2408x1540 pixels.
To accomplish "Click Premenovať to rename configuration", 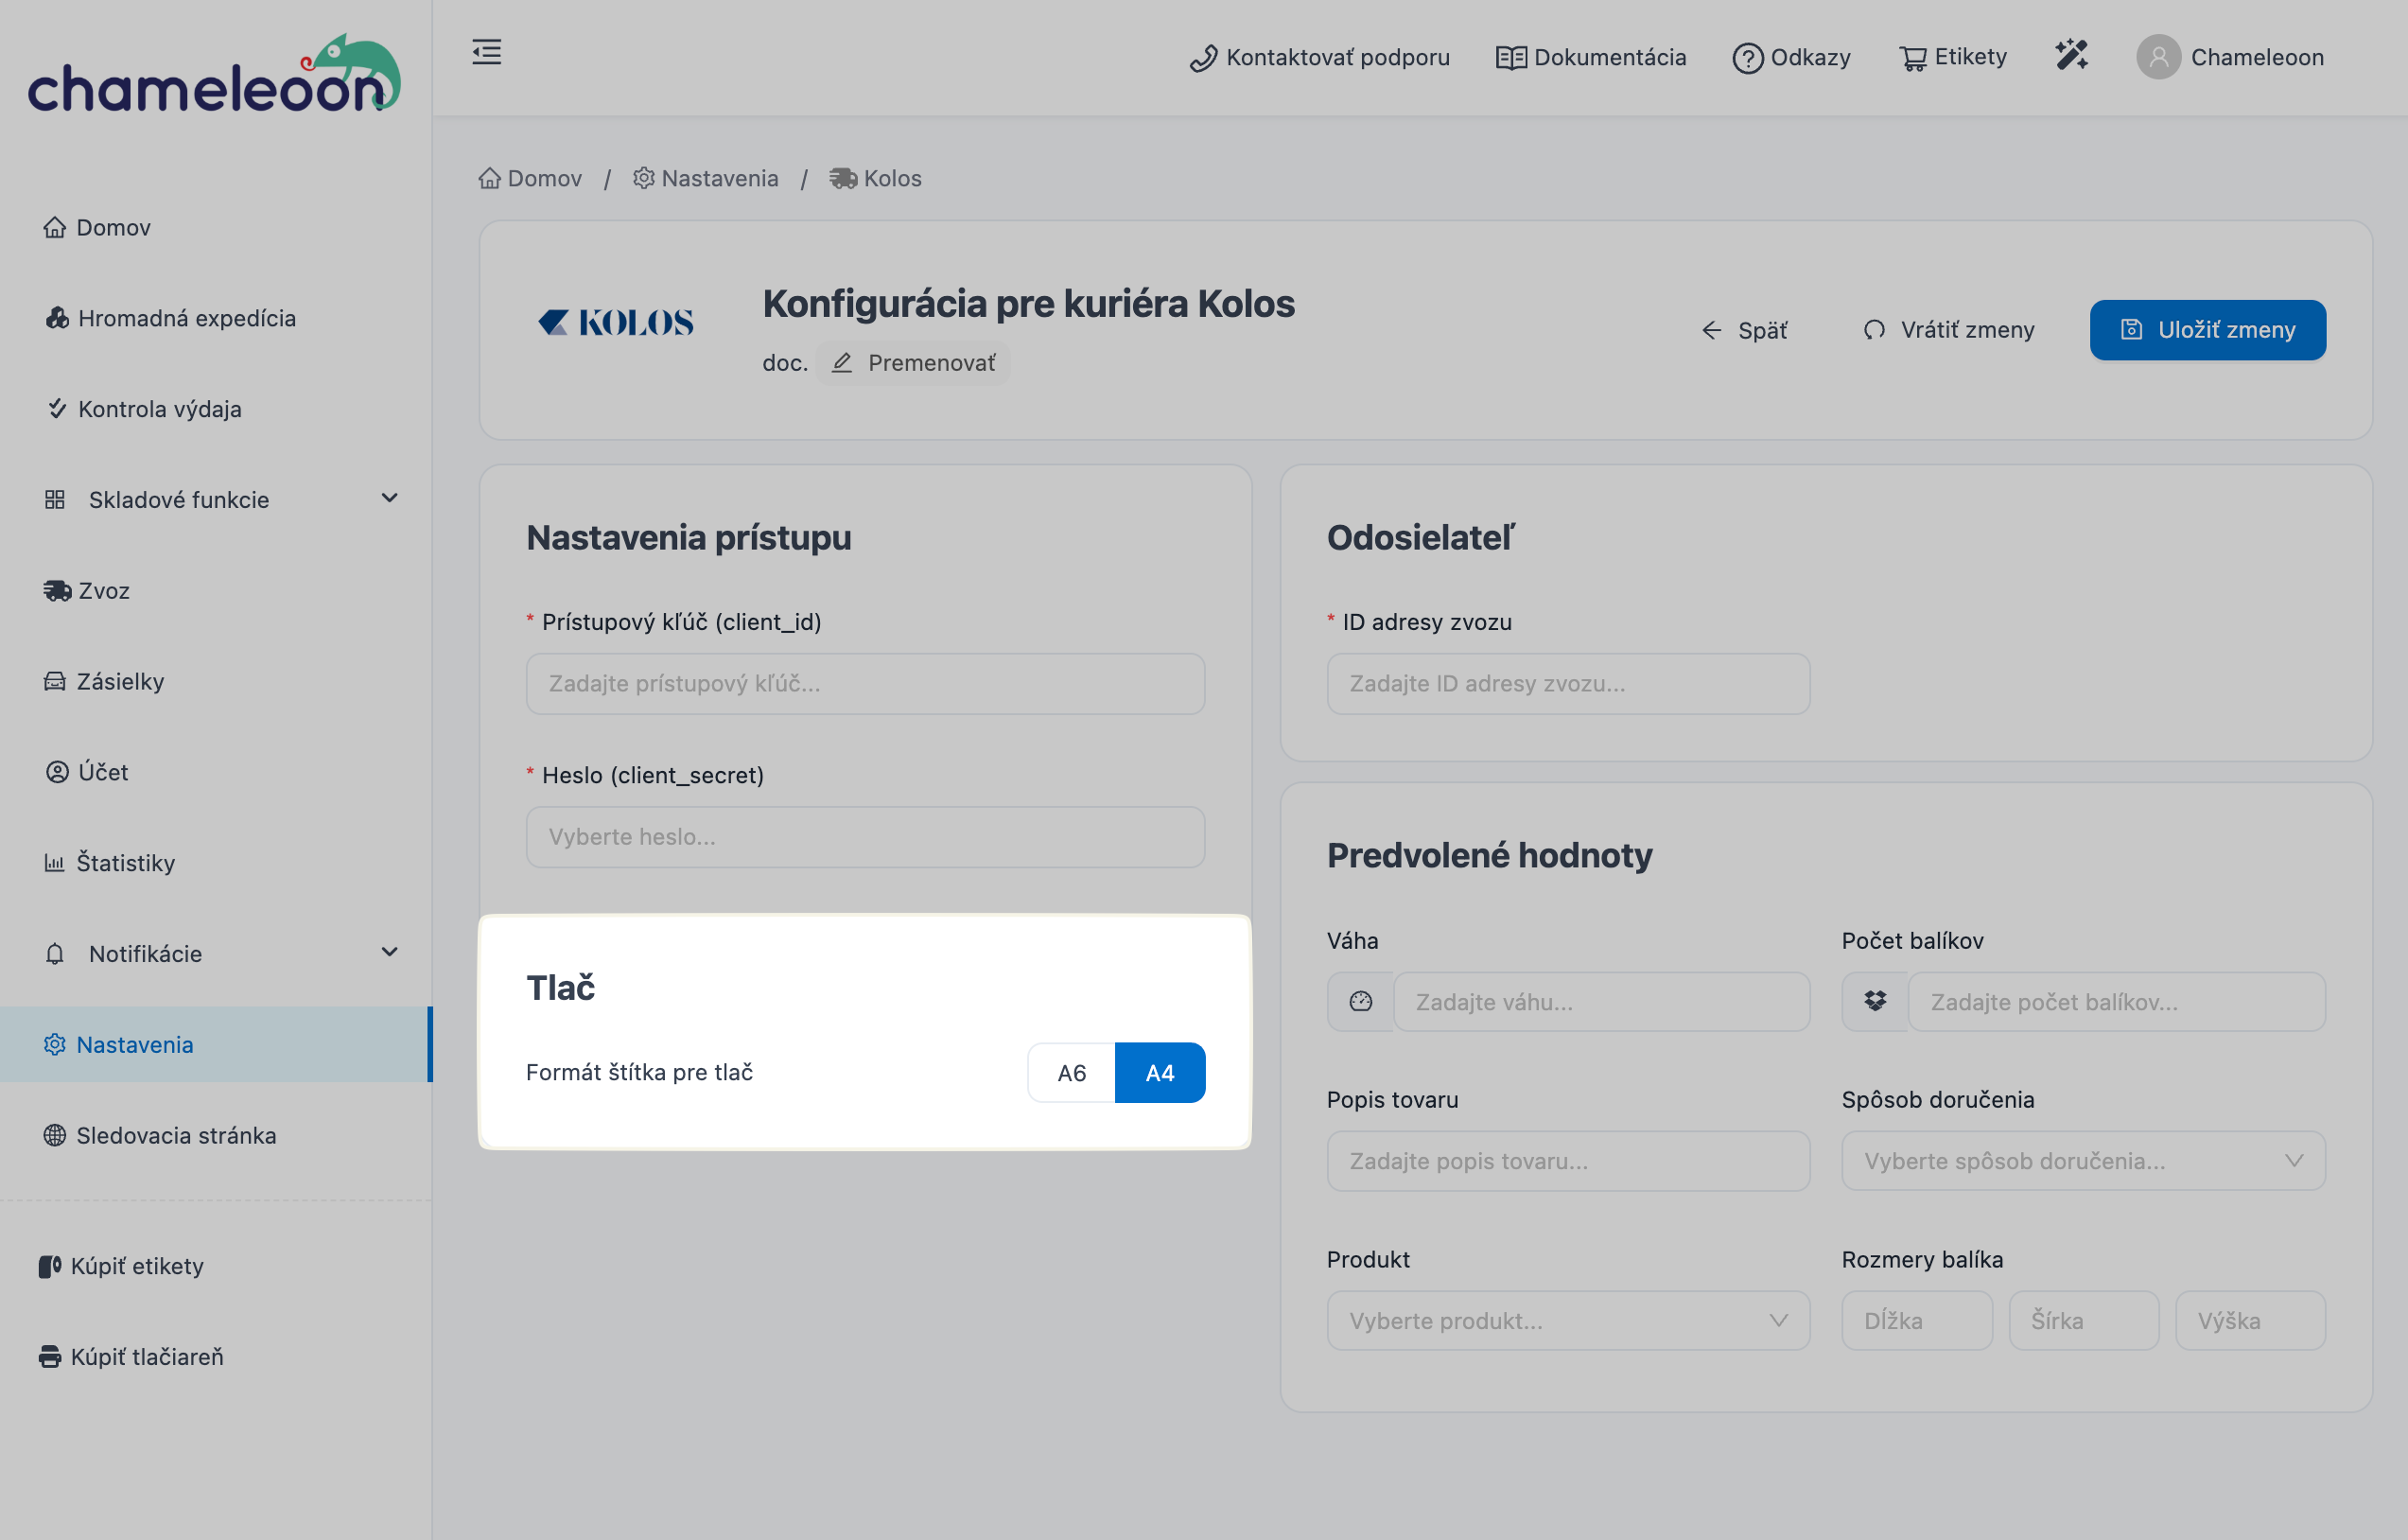I will click(x=913, y=363).
